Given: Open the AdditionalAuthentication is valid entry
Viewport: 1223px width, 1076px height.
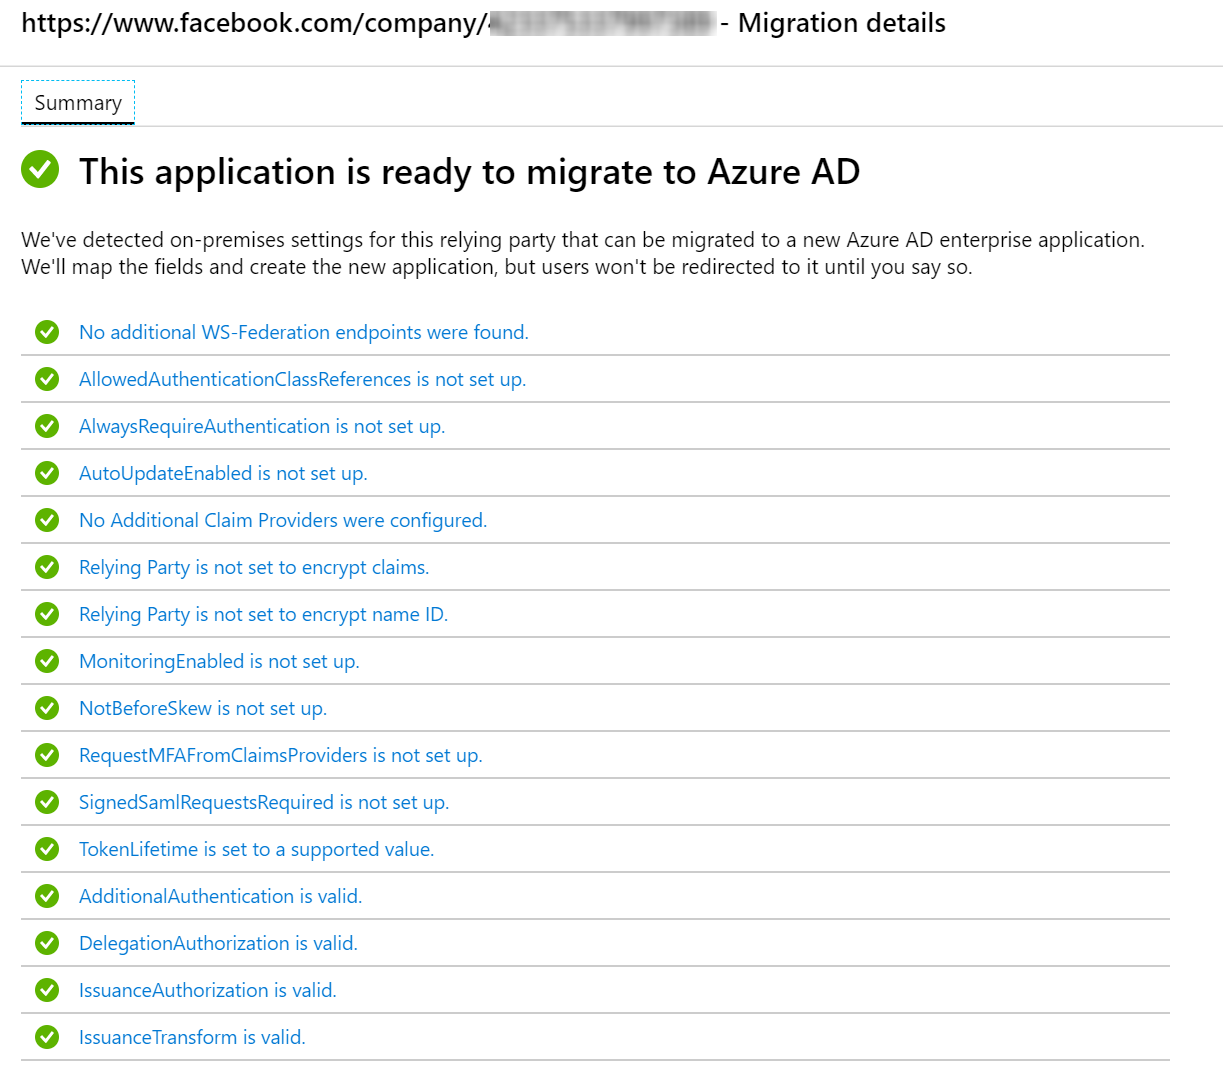Looking at the screenshot, I should 221,896.
